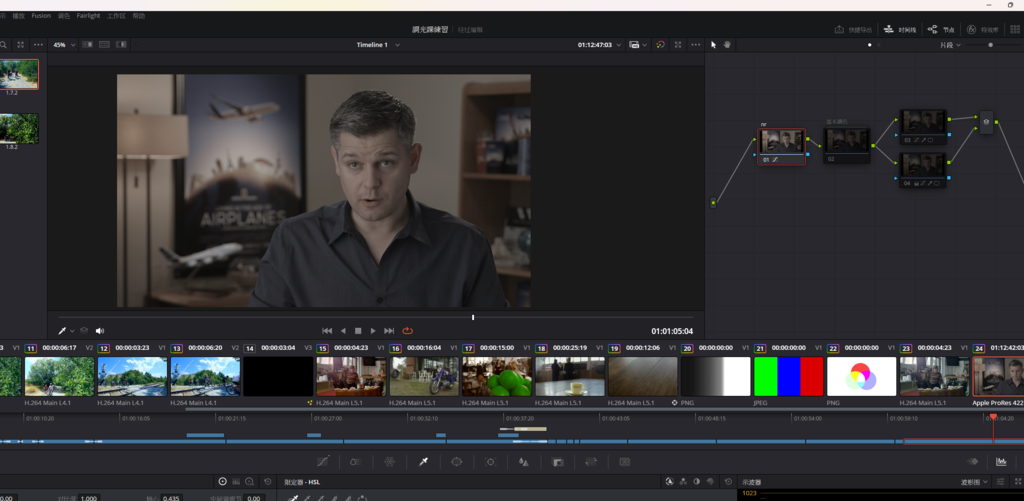Open the 45% viewer zoom dropdown
This screenshot has width=1024, height=501.
[64, 45]
